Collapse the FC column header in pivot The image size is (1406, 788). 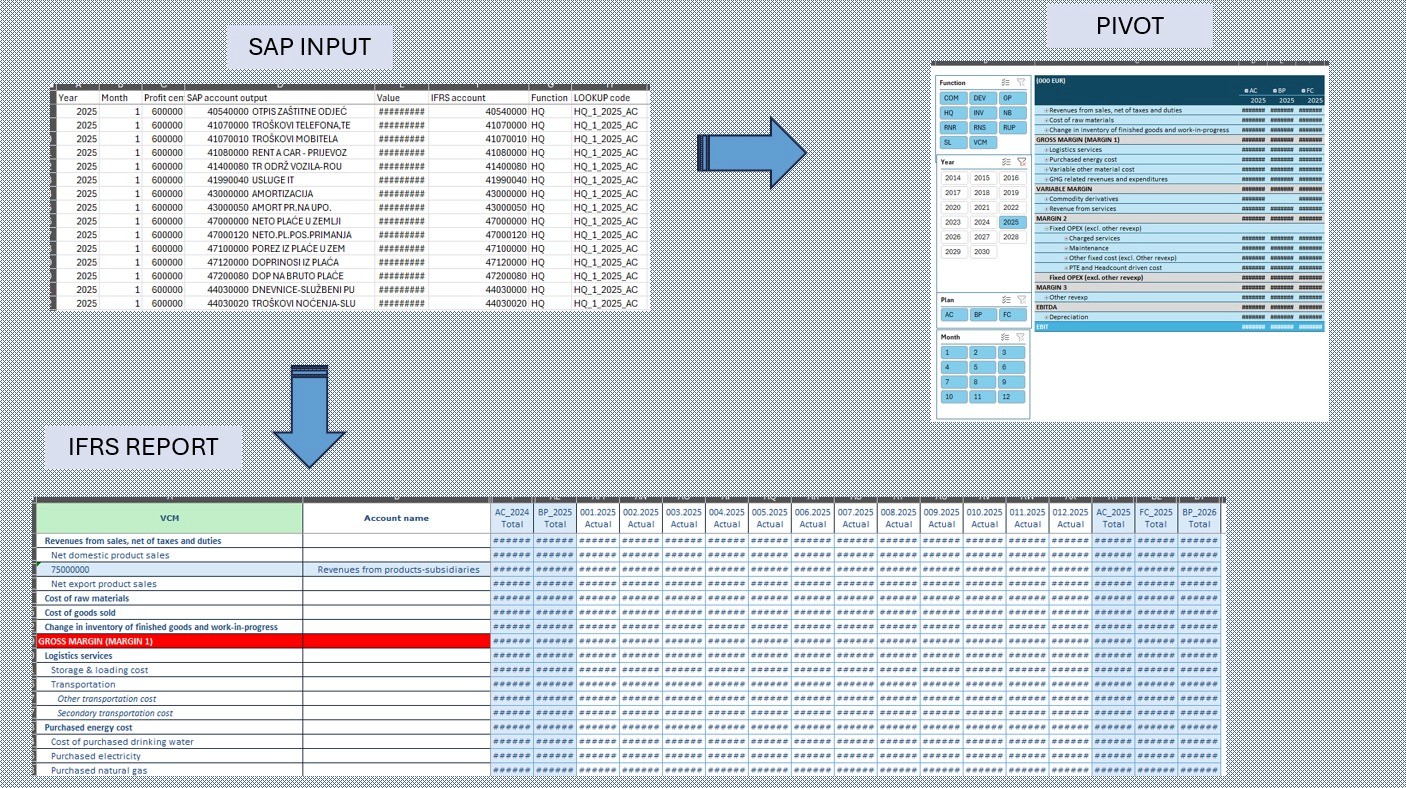tap(1303, 91)
